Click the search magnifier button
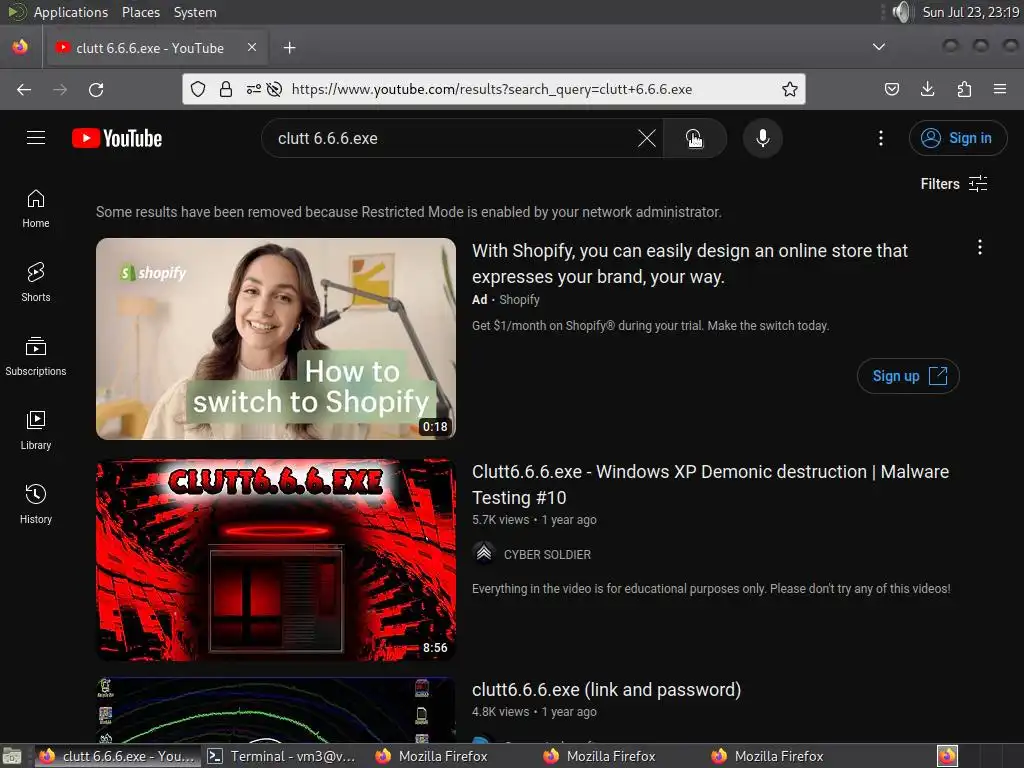Screen dimensions: 1024x768 pos(694,138)
